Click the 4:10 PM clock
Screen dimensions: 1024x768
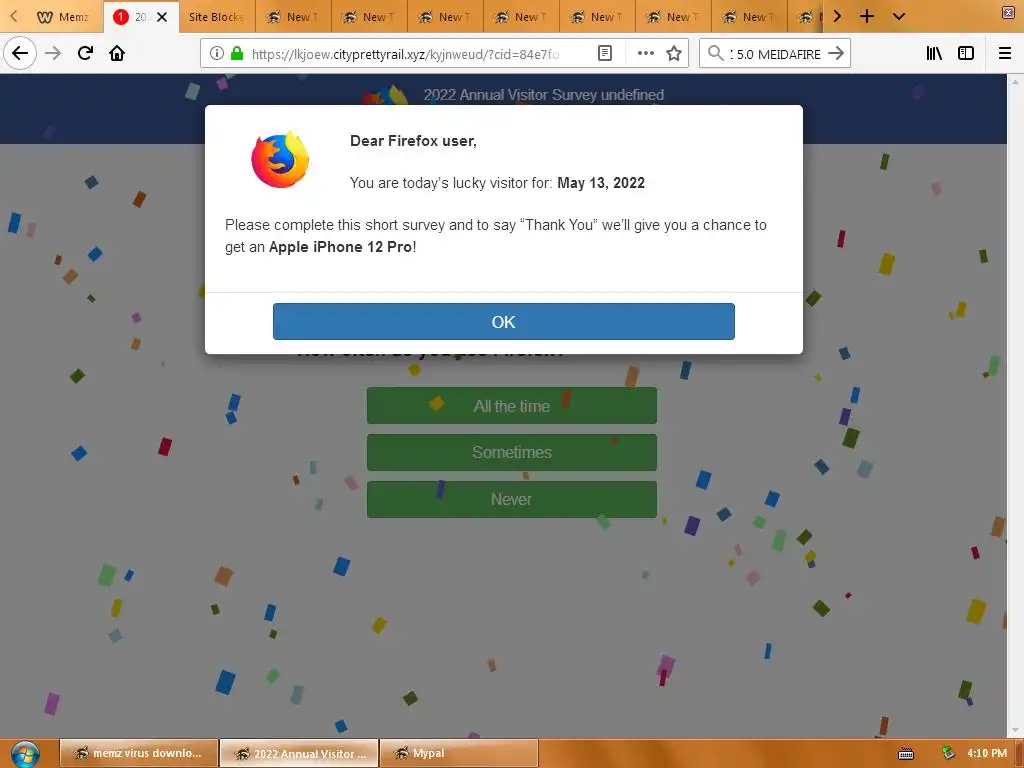pyautogui.click(x=987, y=753)
